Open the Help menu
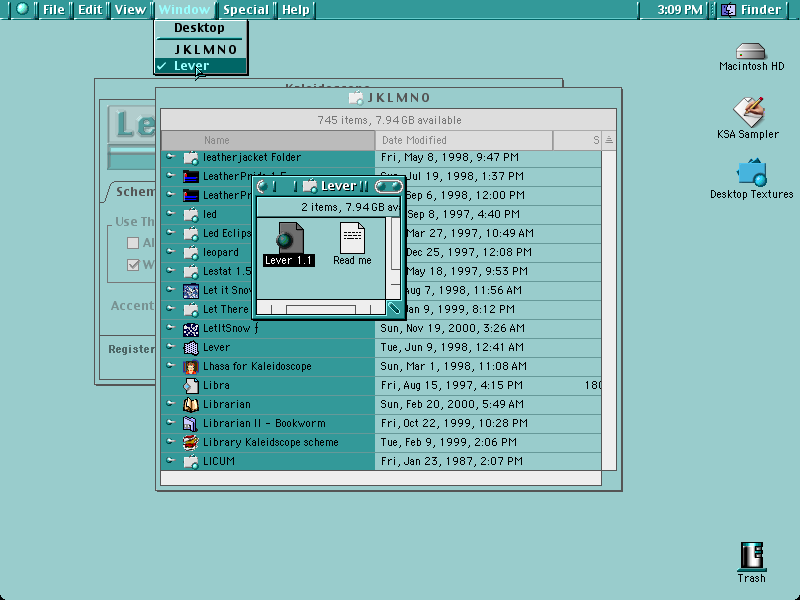 pyautogui.click(x=295, y=10)
